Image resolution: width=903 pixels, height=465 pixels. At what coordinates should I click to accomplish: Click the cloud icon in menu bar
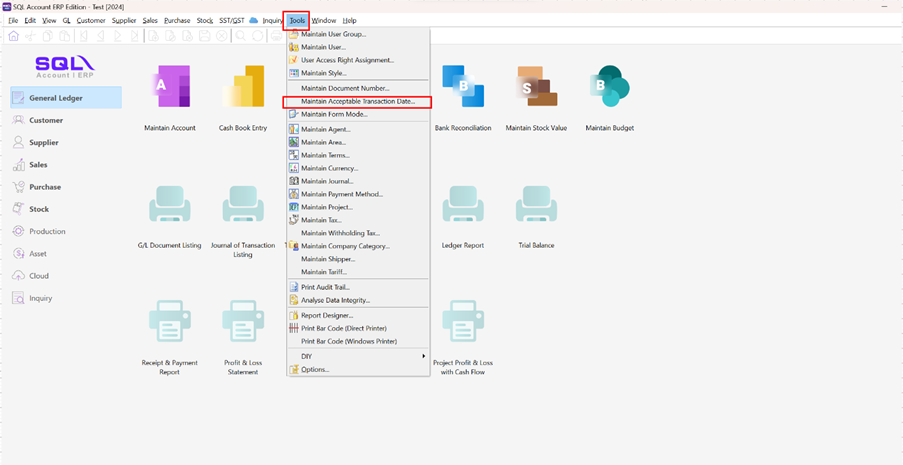pyautogui.click(x=253, y=20)
